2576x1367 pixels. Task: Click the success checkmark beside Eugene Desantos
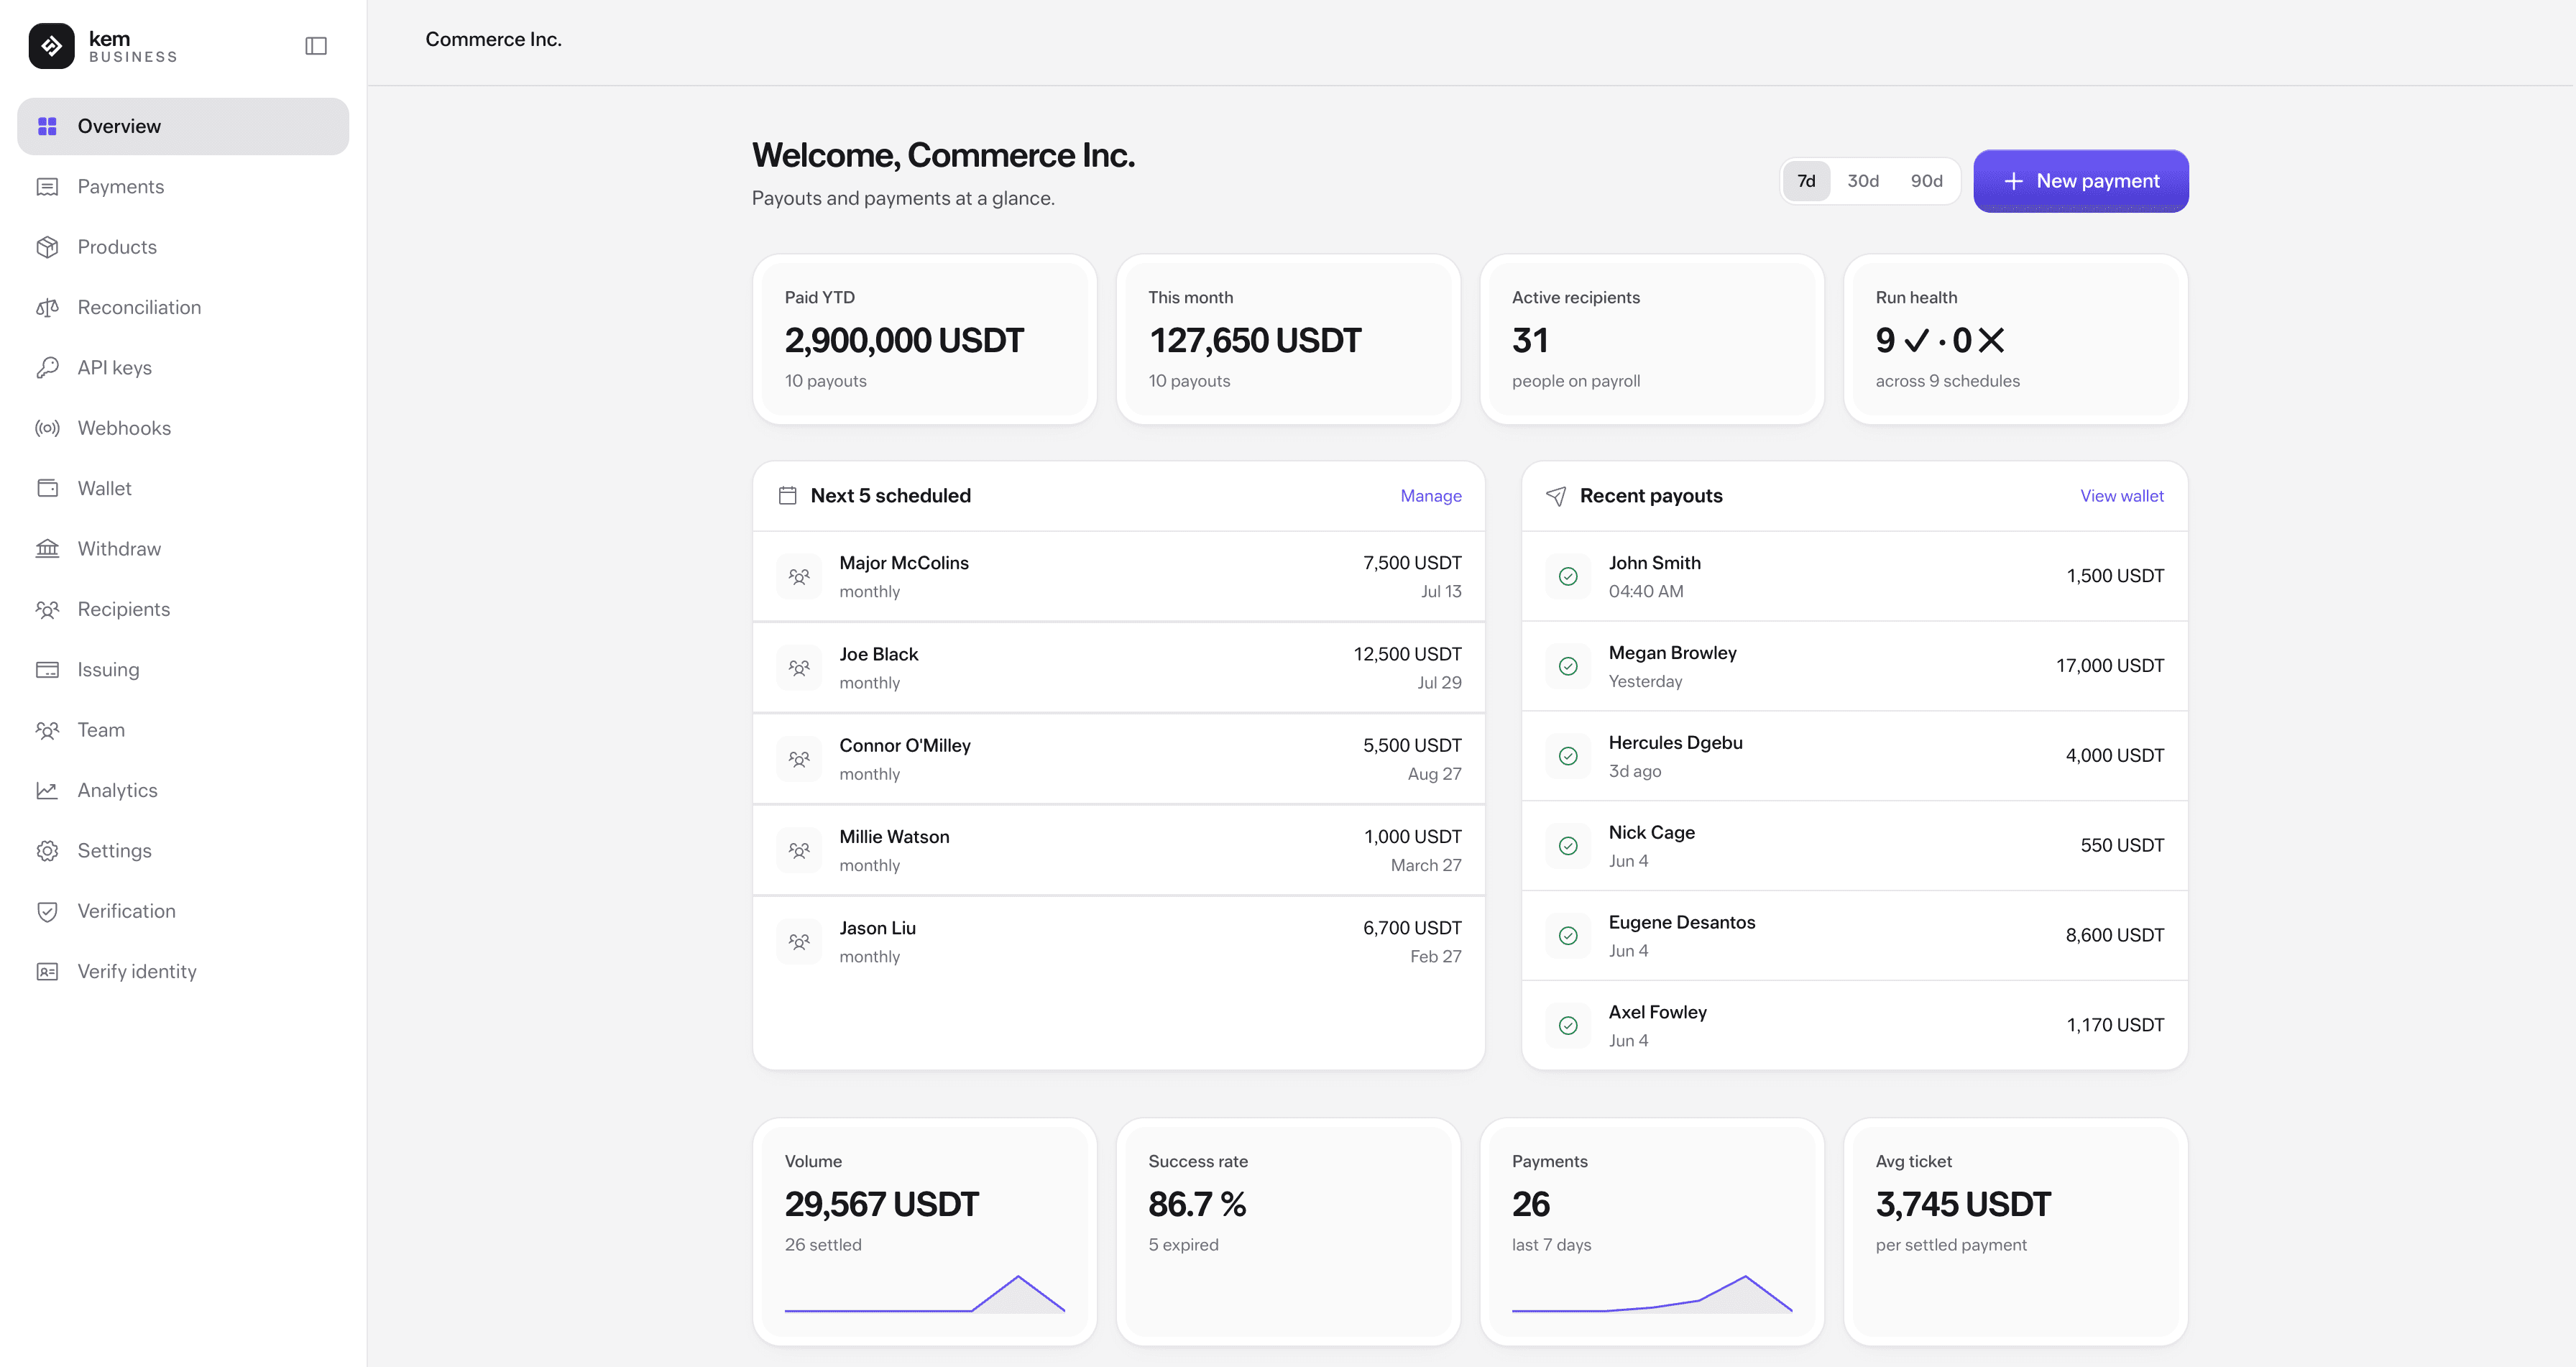[1568, 936]
